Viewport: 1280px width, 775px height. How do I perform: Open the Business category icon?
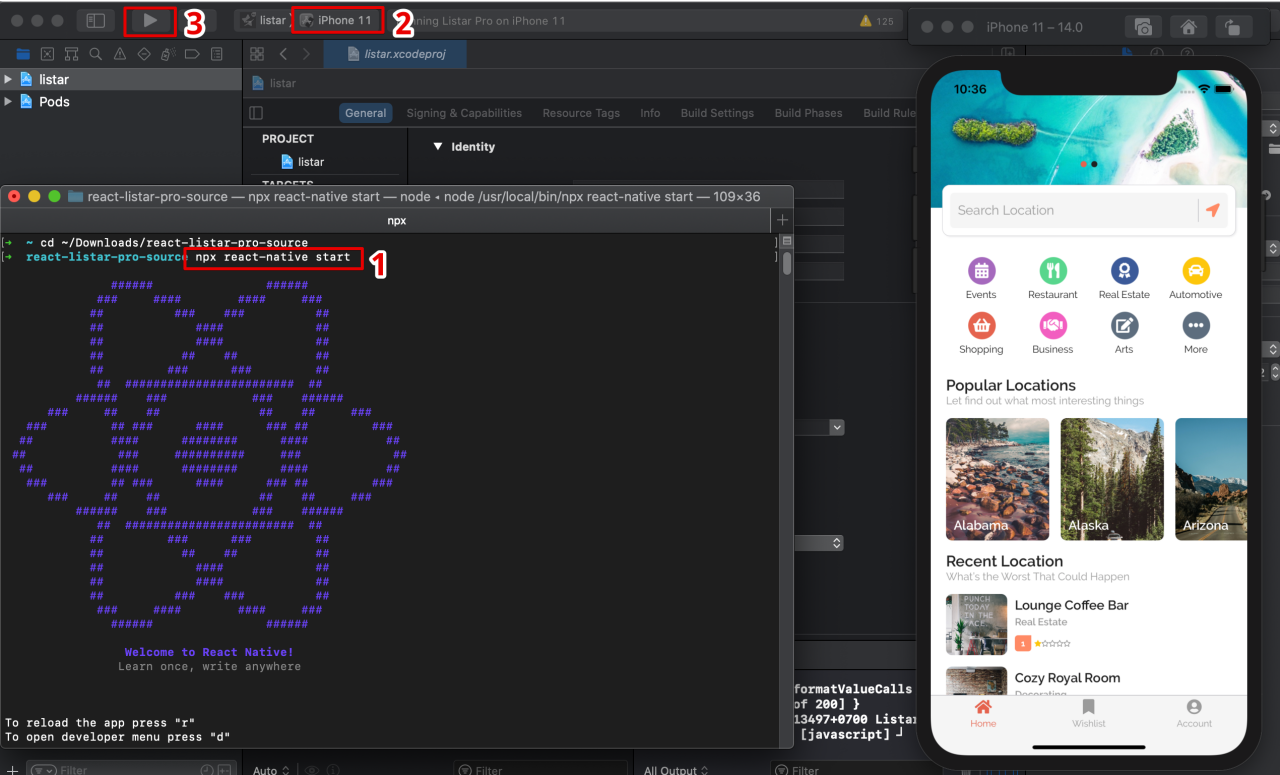click(x=1053, y=333)
